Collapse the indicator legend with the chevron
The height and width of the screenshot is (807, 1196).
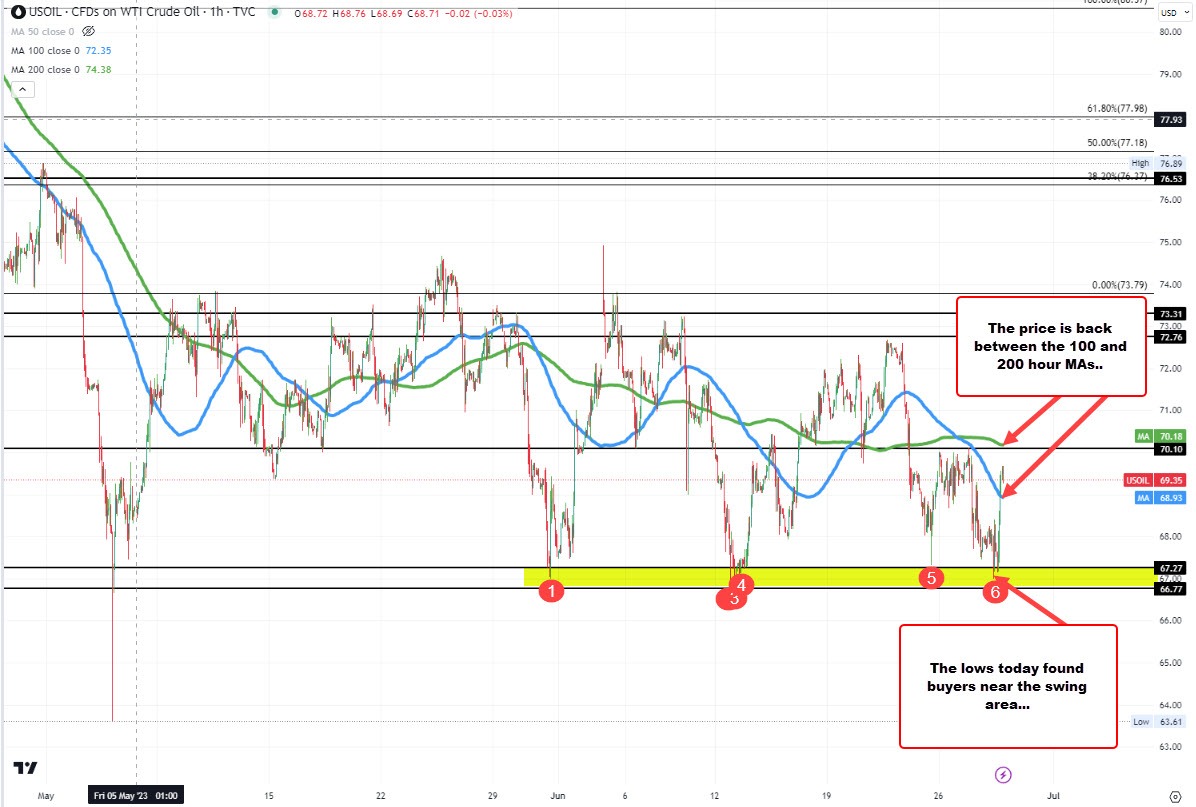pos(22,89)
